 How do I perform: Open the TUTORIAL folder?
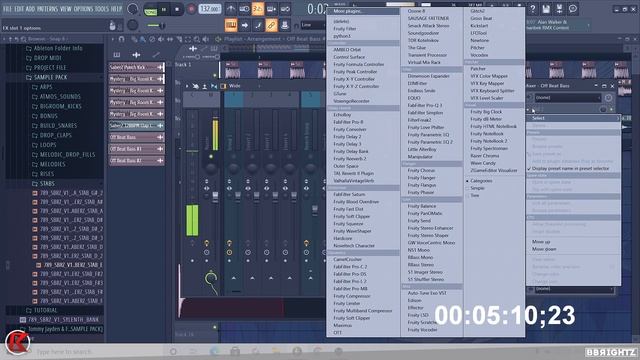(x=41, y=311)
